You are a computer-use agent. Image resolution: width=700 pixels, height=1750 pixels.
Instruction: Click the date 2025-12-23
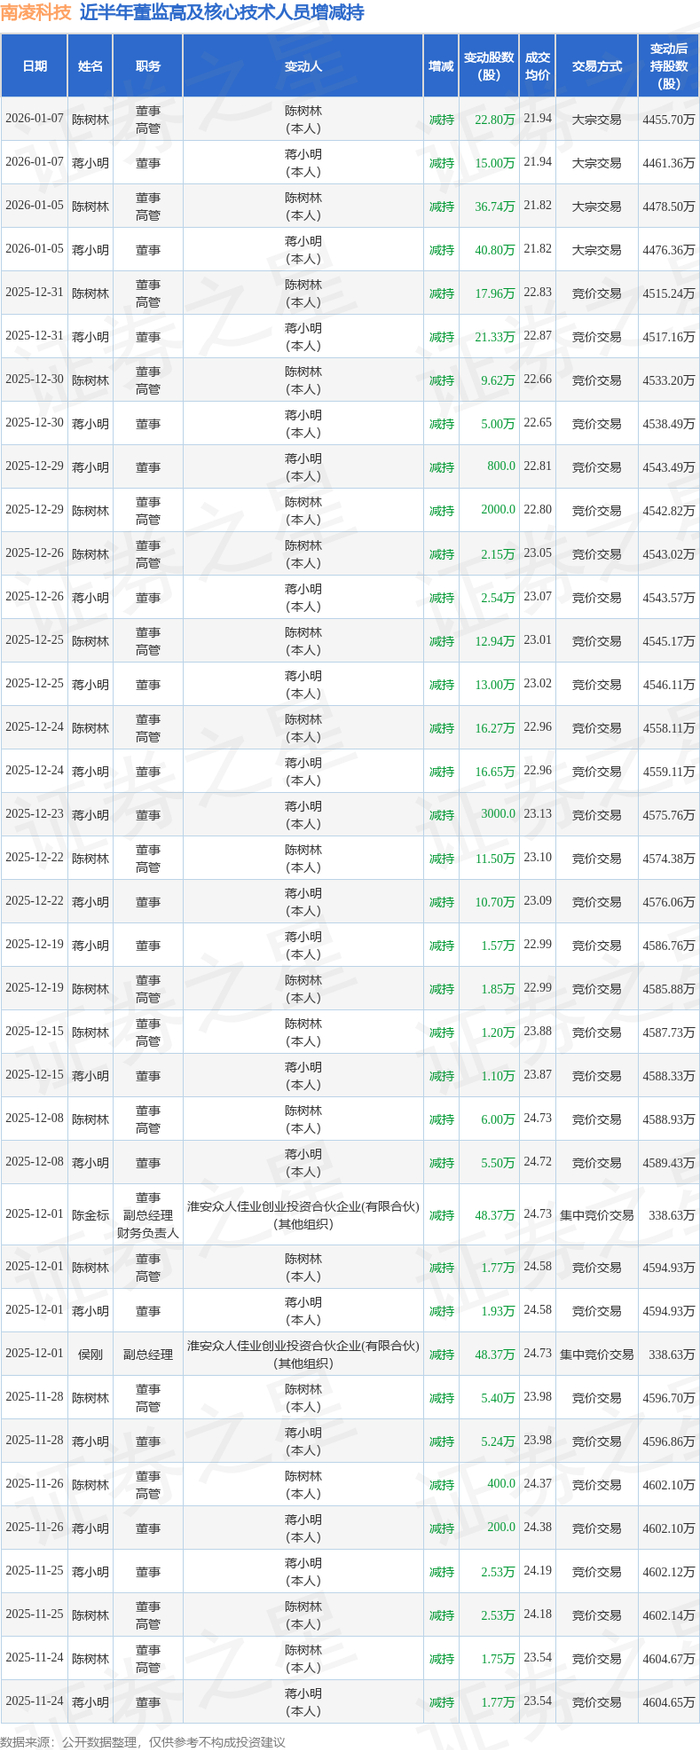point(34,814)
